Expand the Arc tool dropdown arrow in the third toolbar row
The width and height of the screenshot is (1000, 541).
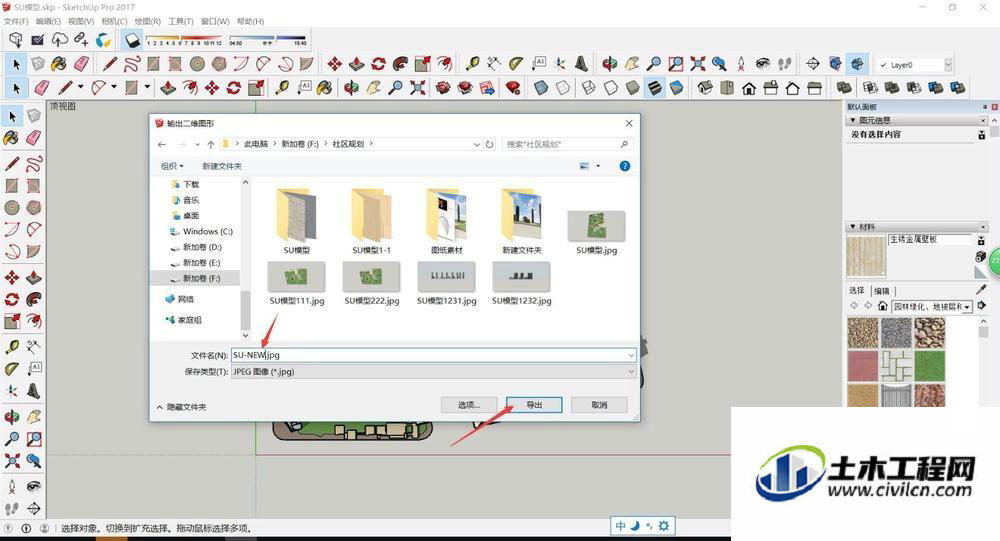(114, 87)
